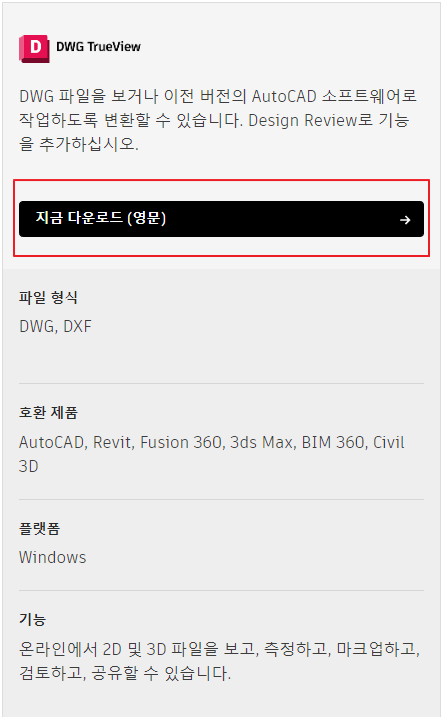Viewport: 443px width, 717px height.
Task: Click the 플랫폼 heading
Action: pyautogui.click(x=39, y=529)
